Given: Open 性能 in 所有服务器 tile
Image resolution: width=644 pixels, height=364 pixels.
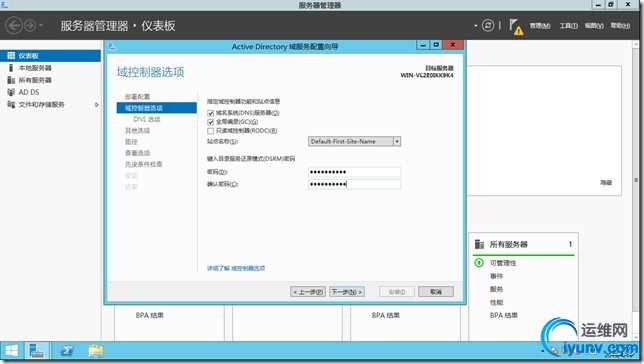Looking at the screenshot, I should pyautogui.click(x=497, y=302).
